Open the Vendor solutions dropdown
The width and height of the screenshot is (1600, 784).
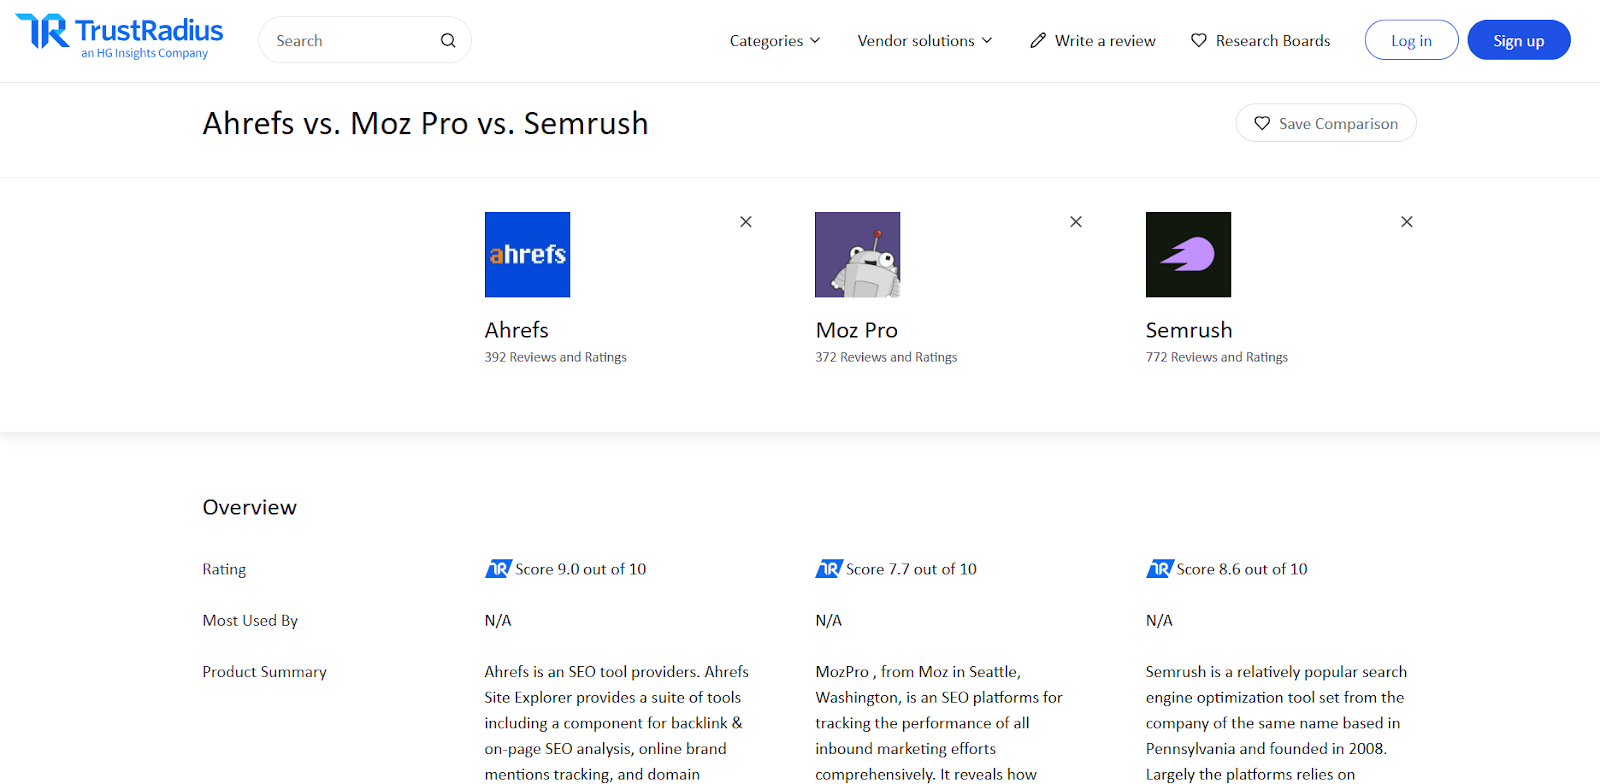pyautogui.click(x=925, y=40)
